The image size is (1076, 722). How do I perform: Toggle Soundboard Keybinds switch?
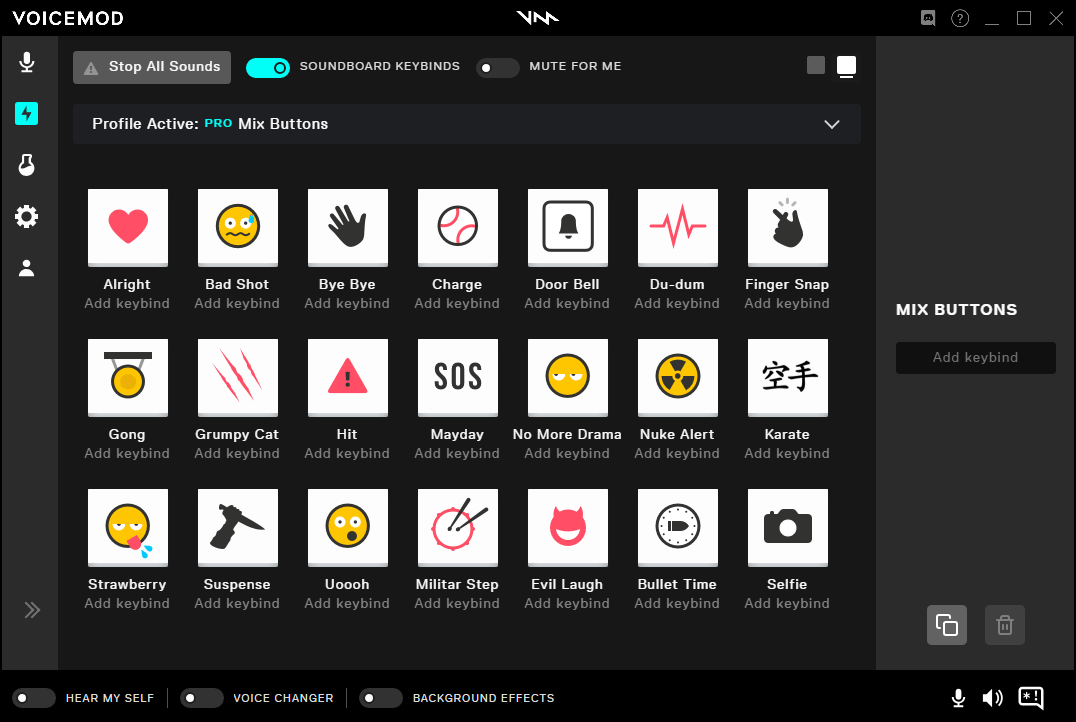[267, 67]
